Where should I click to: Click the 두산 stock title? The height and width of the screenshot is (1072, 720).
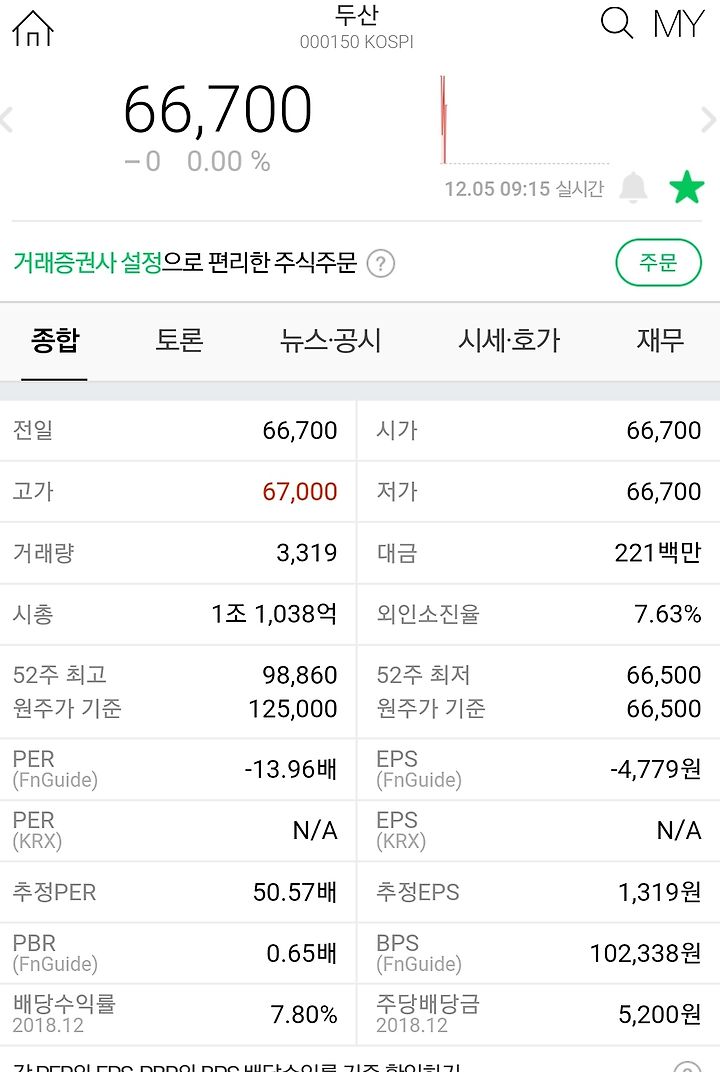(356, 15)
